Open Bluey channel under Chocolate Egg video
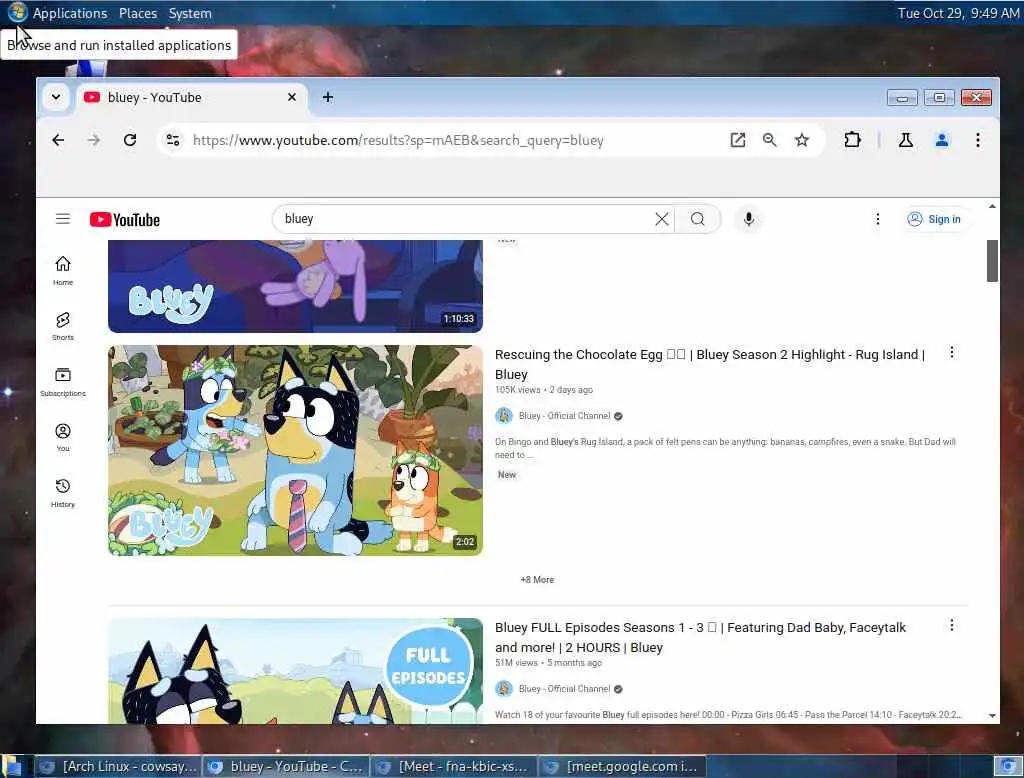The width and height of the screenshot is (1024, 778). click(x=564, y=415)
